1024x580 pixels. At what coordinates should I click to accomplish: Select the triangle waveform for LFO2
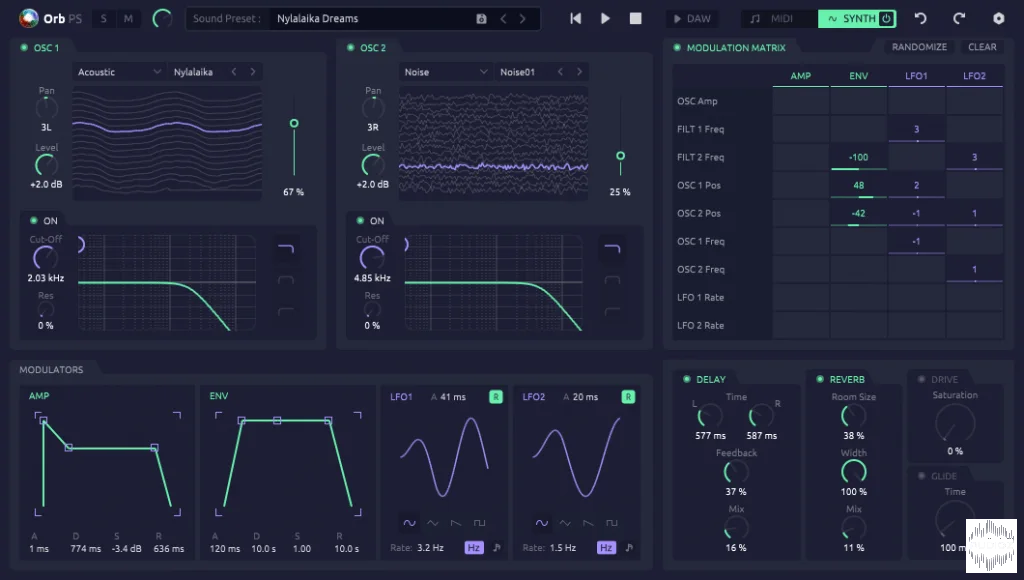click(x=566, y=523)
